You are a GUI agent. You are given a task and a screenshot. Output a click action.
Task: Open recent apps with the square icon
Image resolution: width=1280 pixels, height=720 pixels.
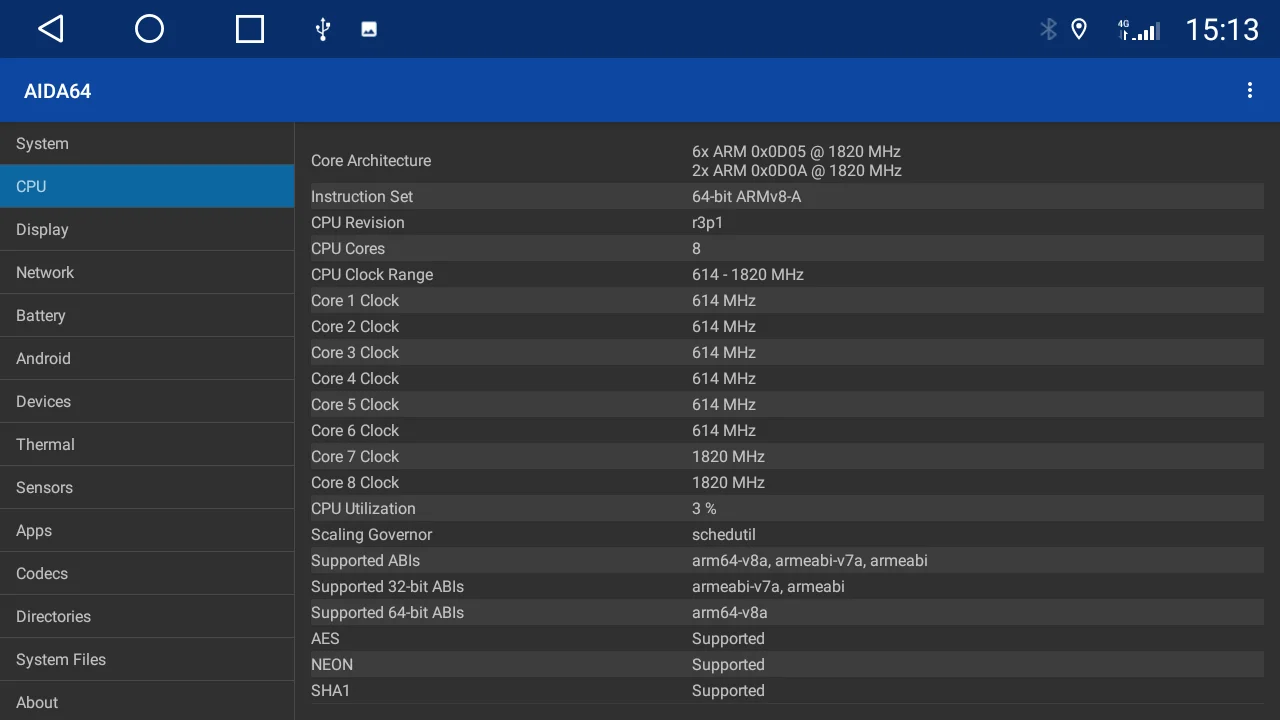[x=250, y=29]
